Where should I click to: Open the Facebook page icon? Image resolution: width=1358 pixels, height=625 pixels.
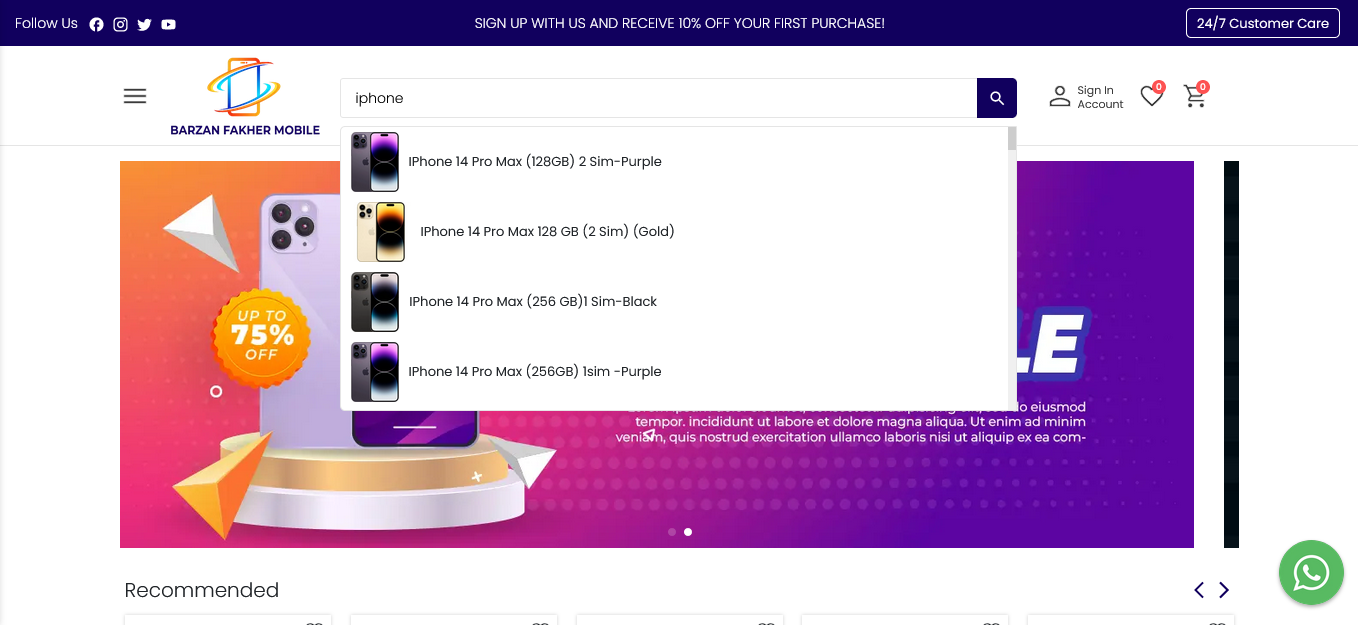click(x=96, y=24)
